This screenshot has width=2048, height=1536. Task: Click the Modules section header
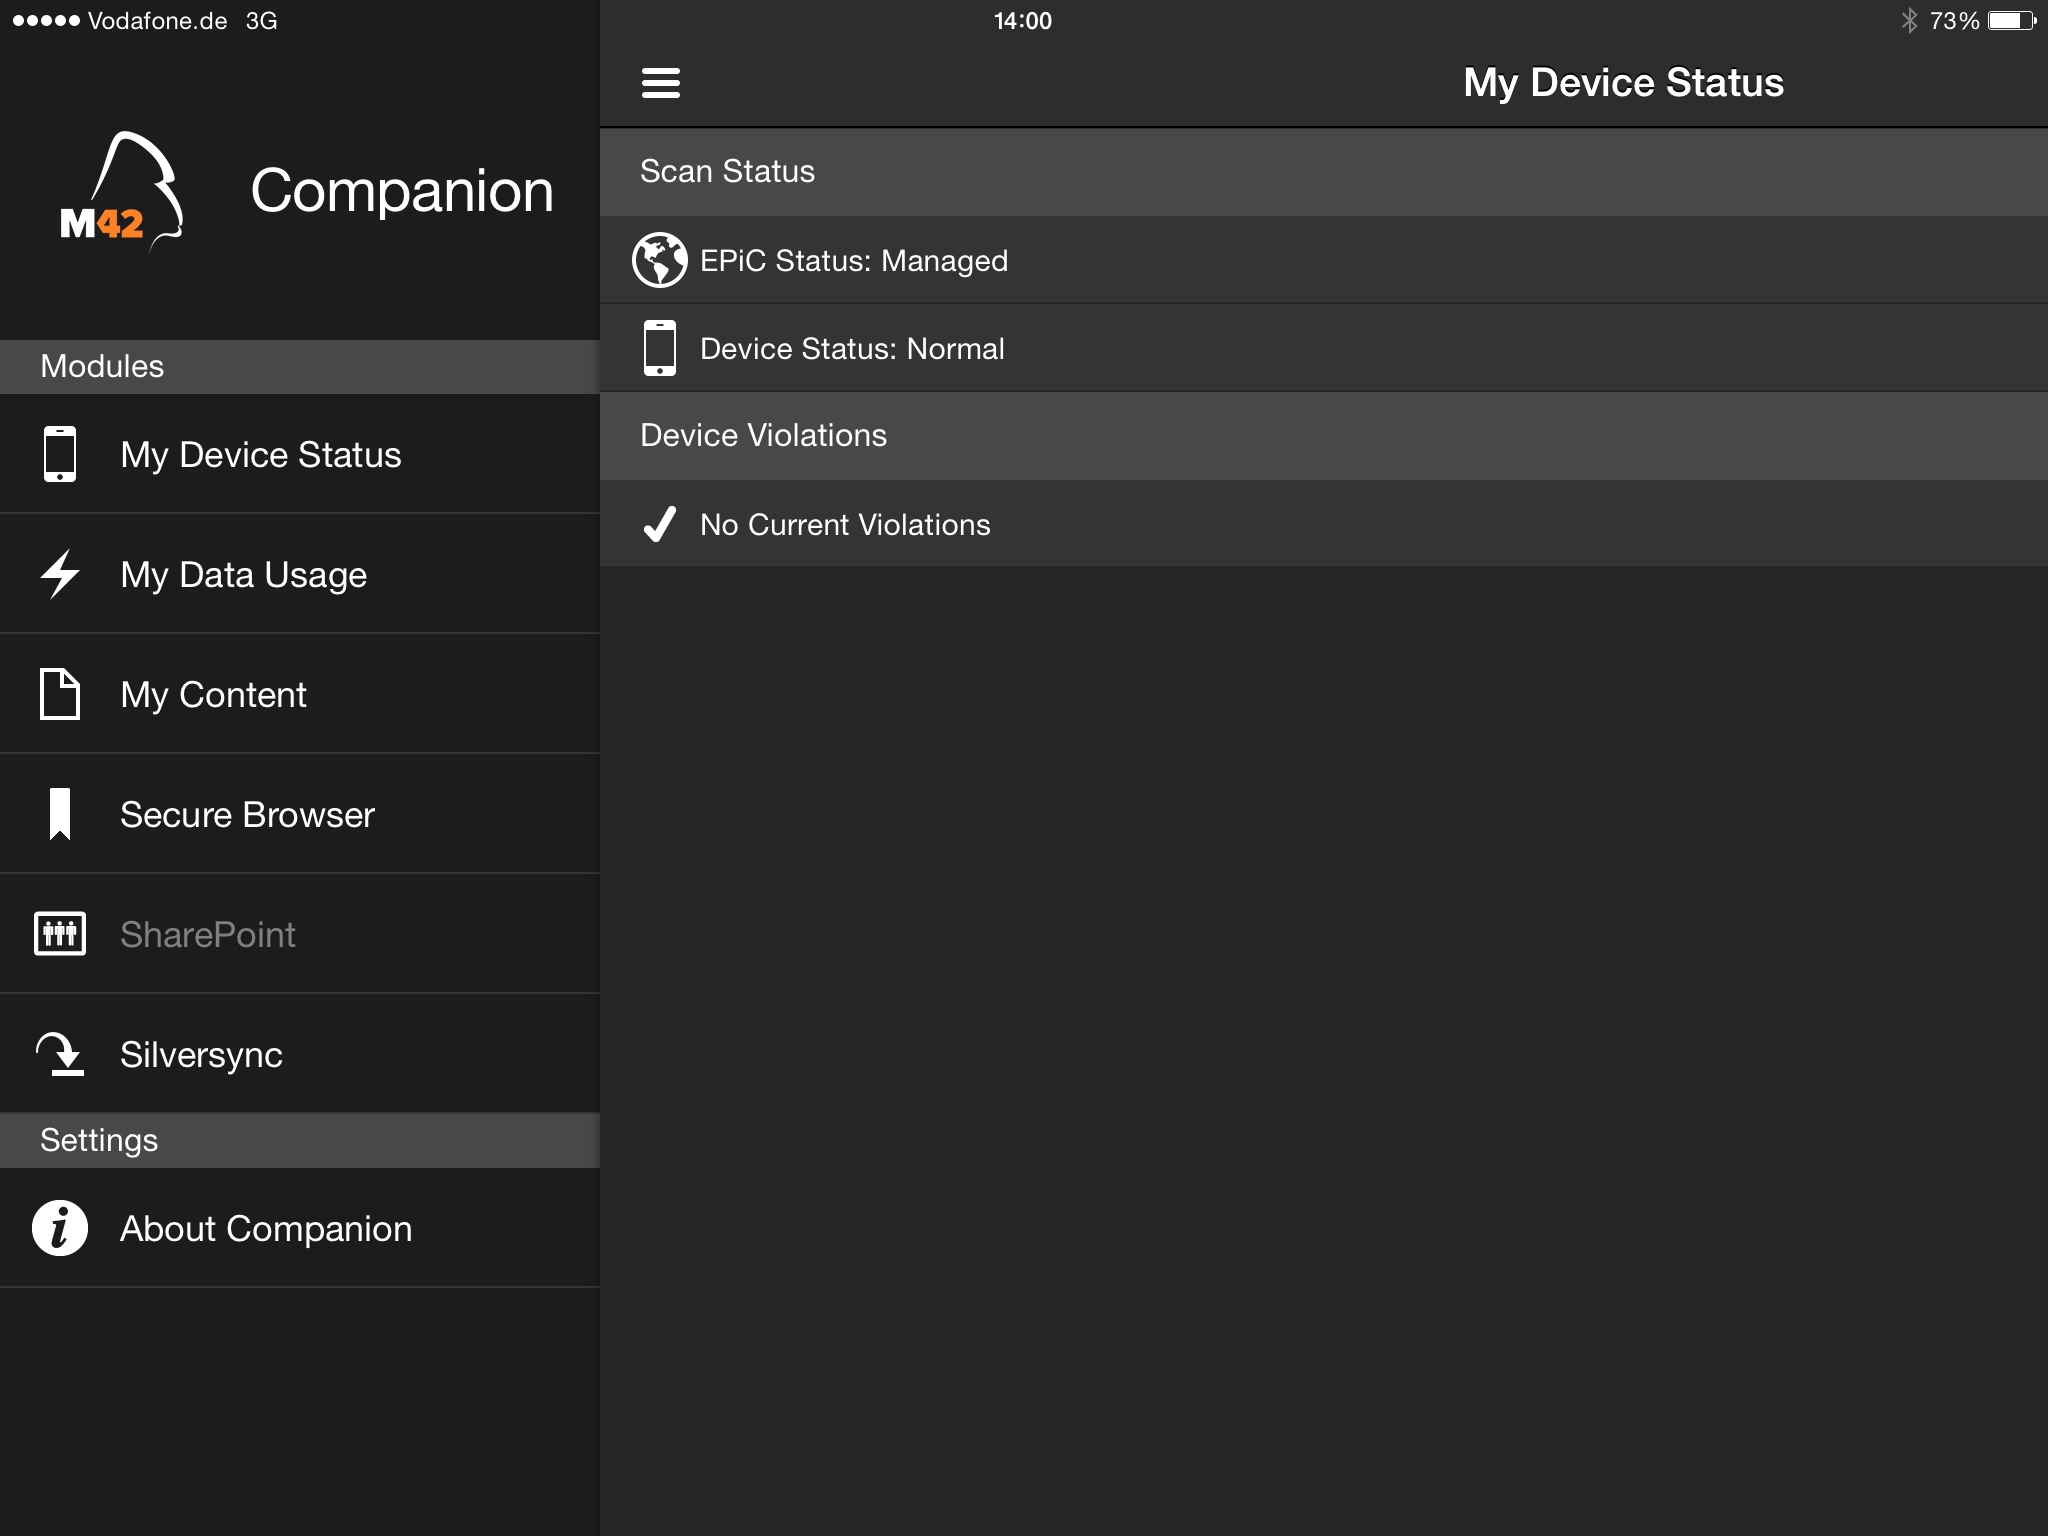tap(300, 366)
